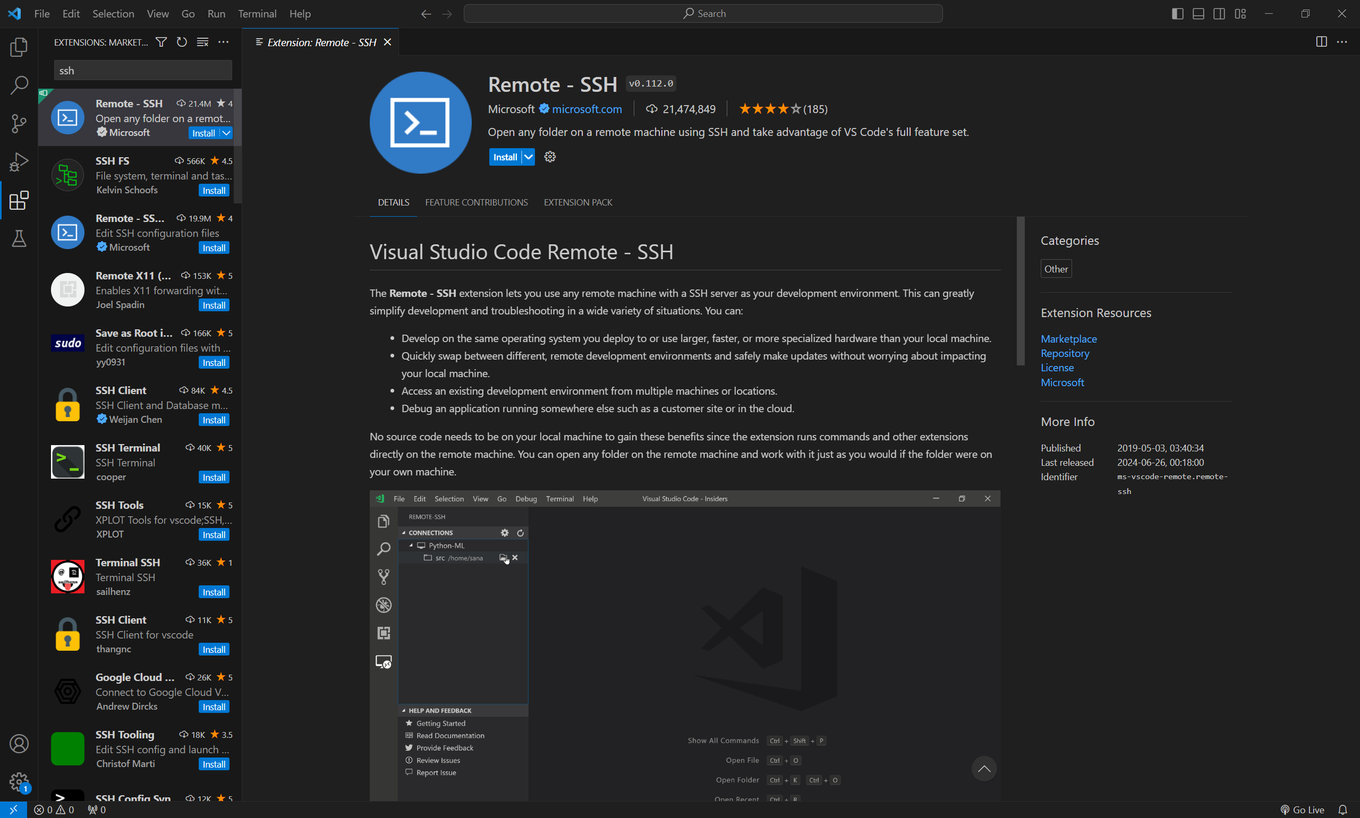Viewport: 1360px width, 818px height.
Task: Select SSH Client extension by Weijan Chen
Action: pyautogui.click(x=140, y=404)
